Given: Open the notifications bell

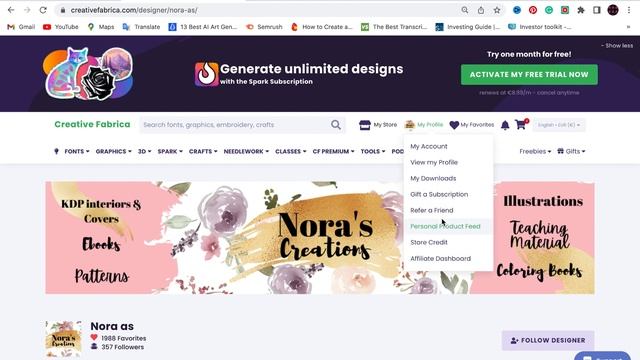Looking at the screenshot, I should 505,125.
